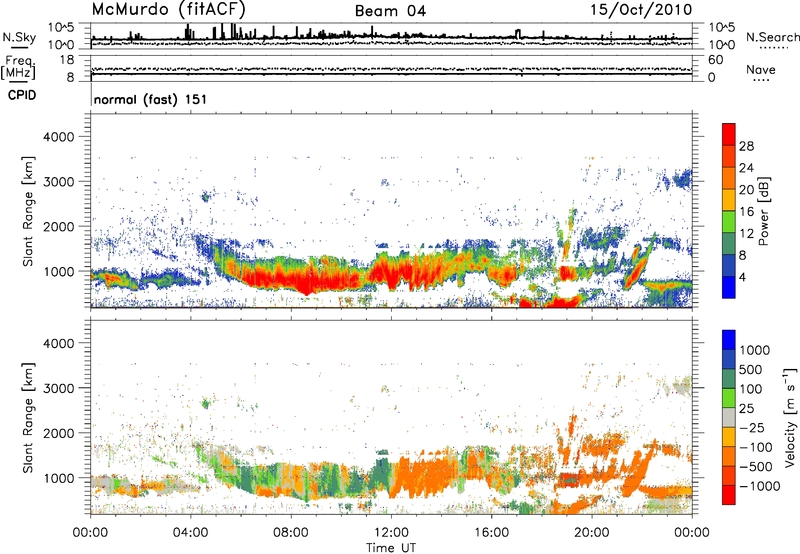Click the 'normal (fast) 151' CPID text
This screenshot has width=800, height=554.
click(151, 99)
